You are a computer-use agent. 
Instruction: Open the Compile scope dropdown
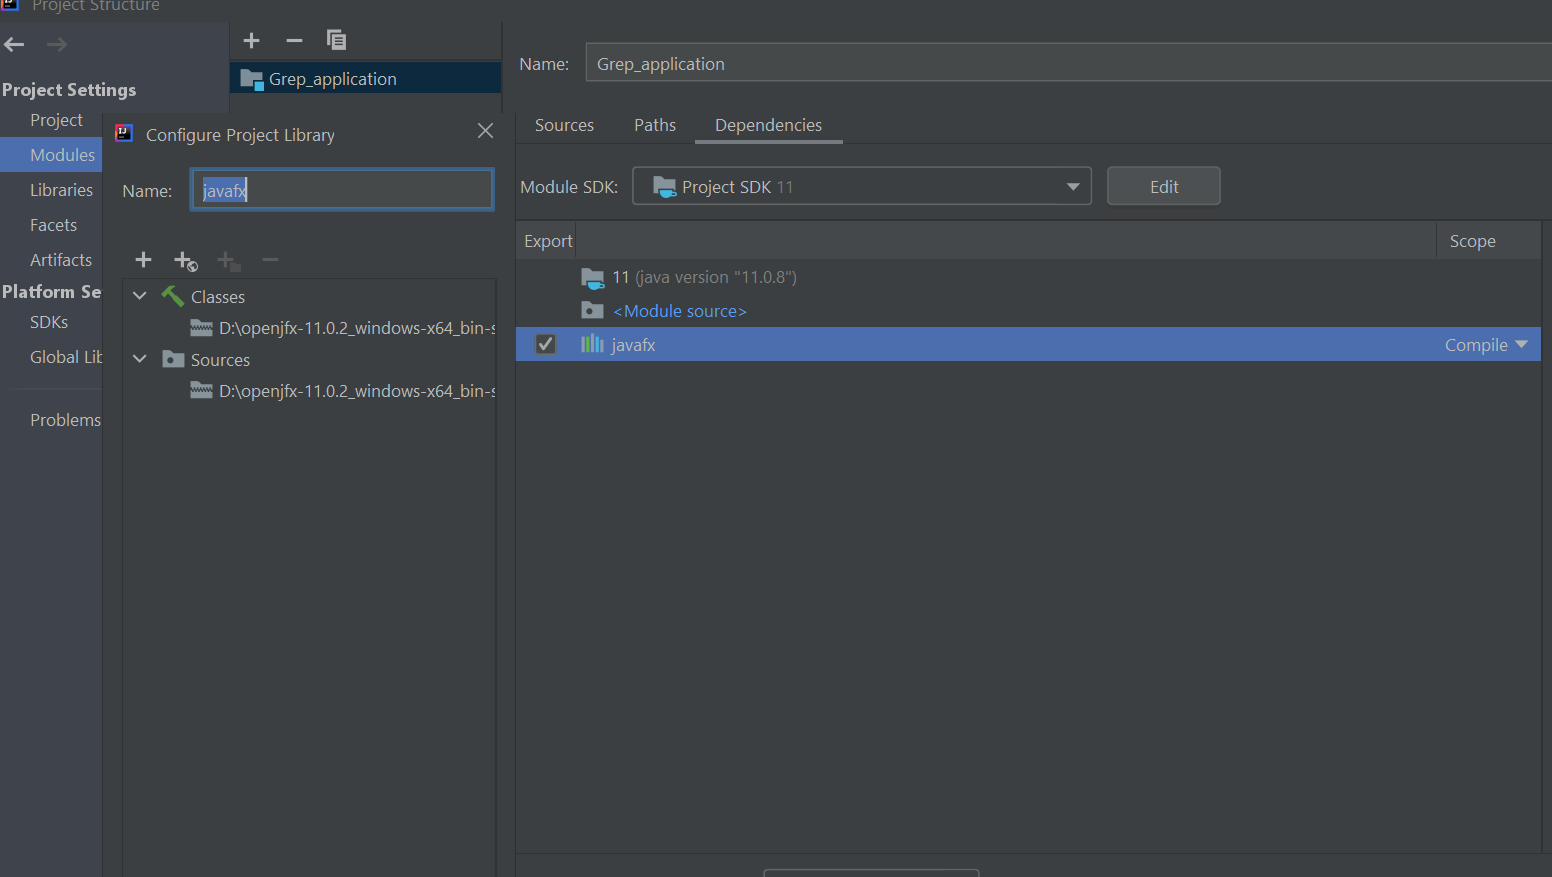pyautogui.click(x=1486, y=345)
